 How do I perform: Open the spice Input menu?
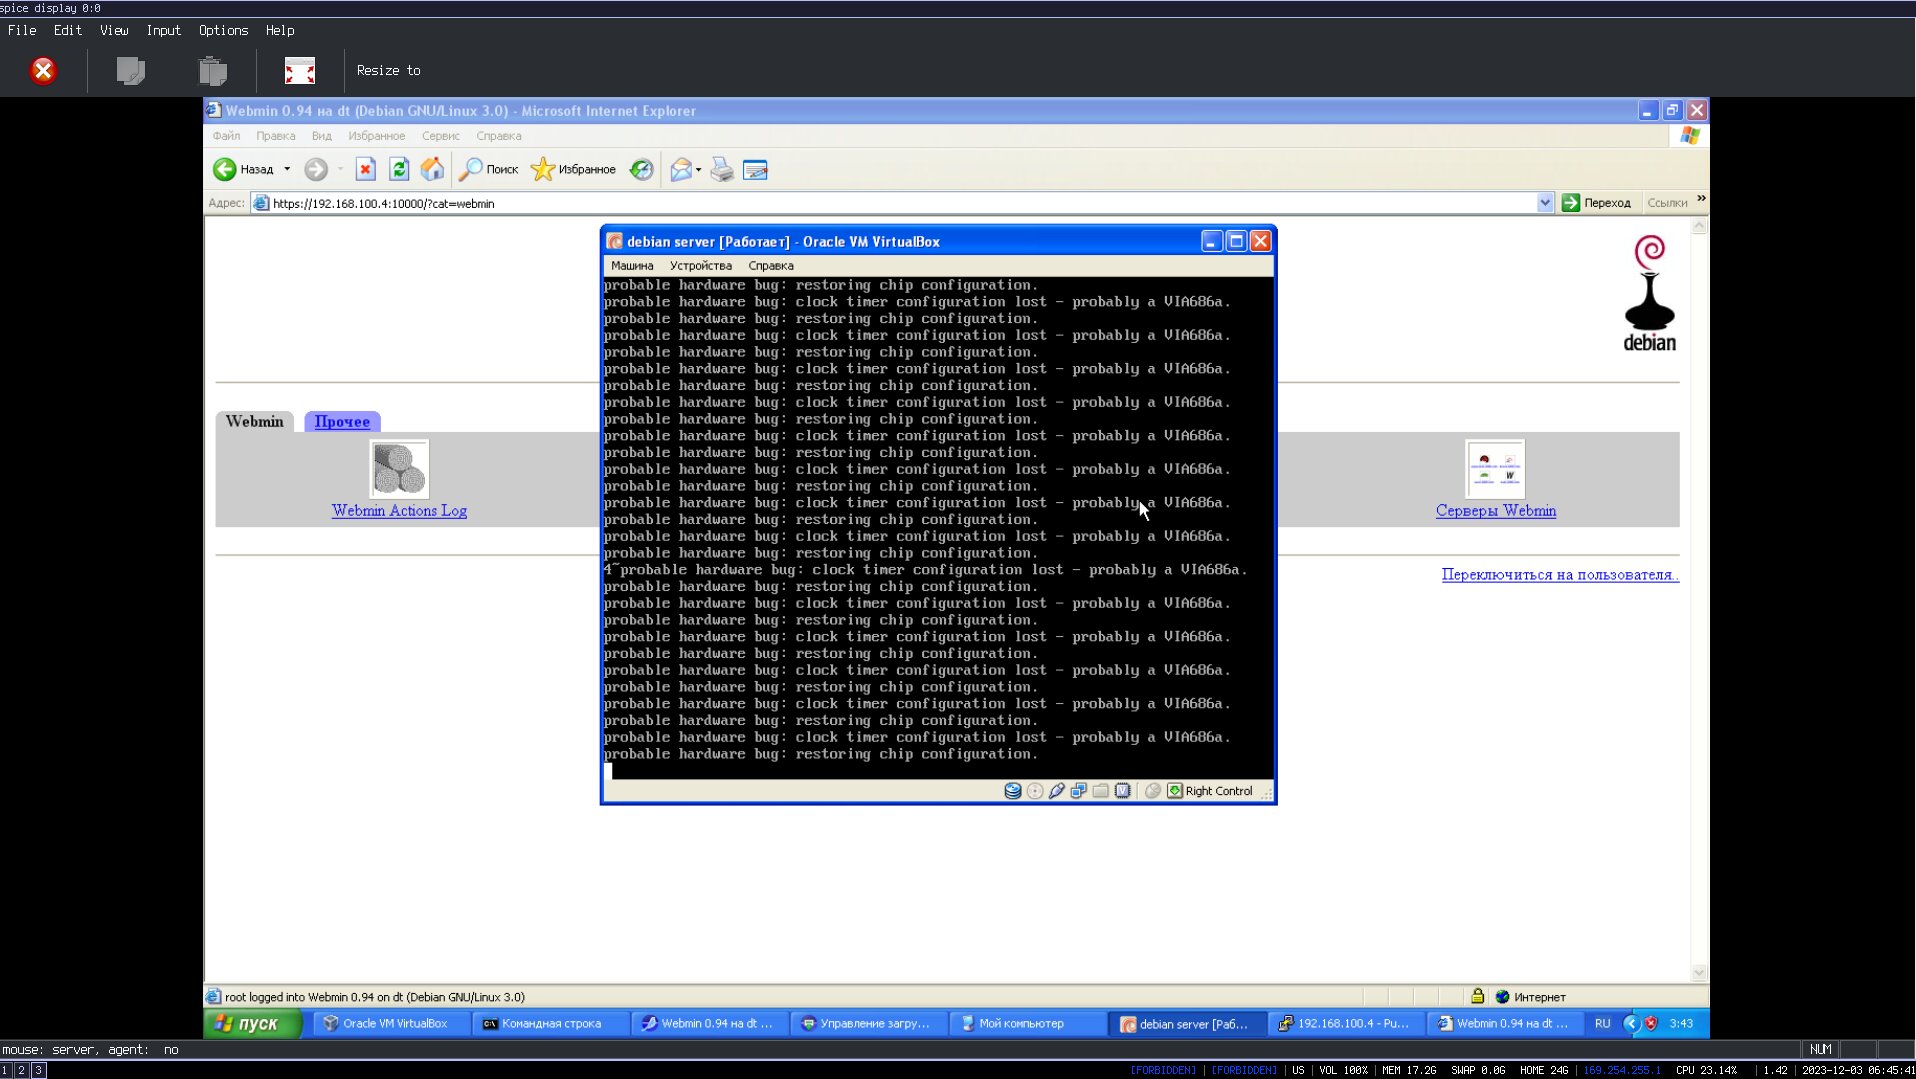point(163,30)
